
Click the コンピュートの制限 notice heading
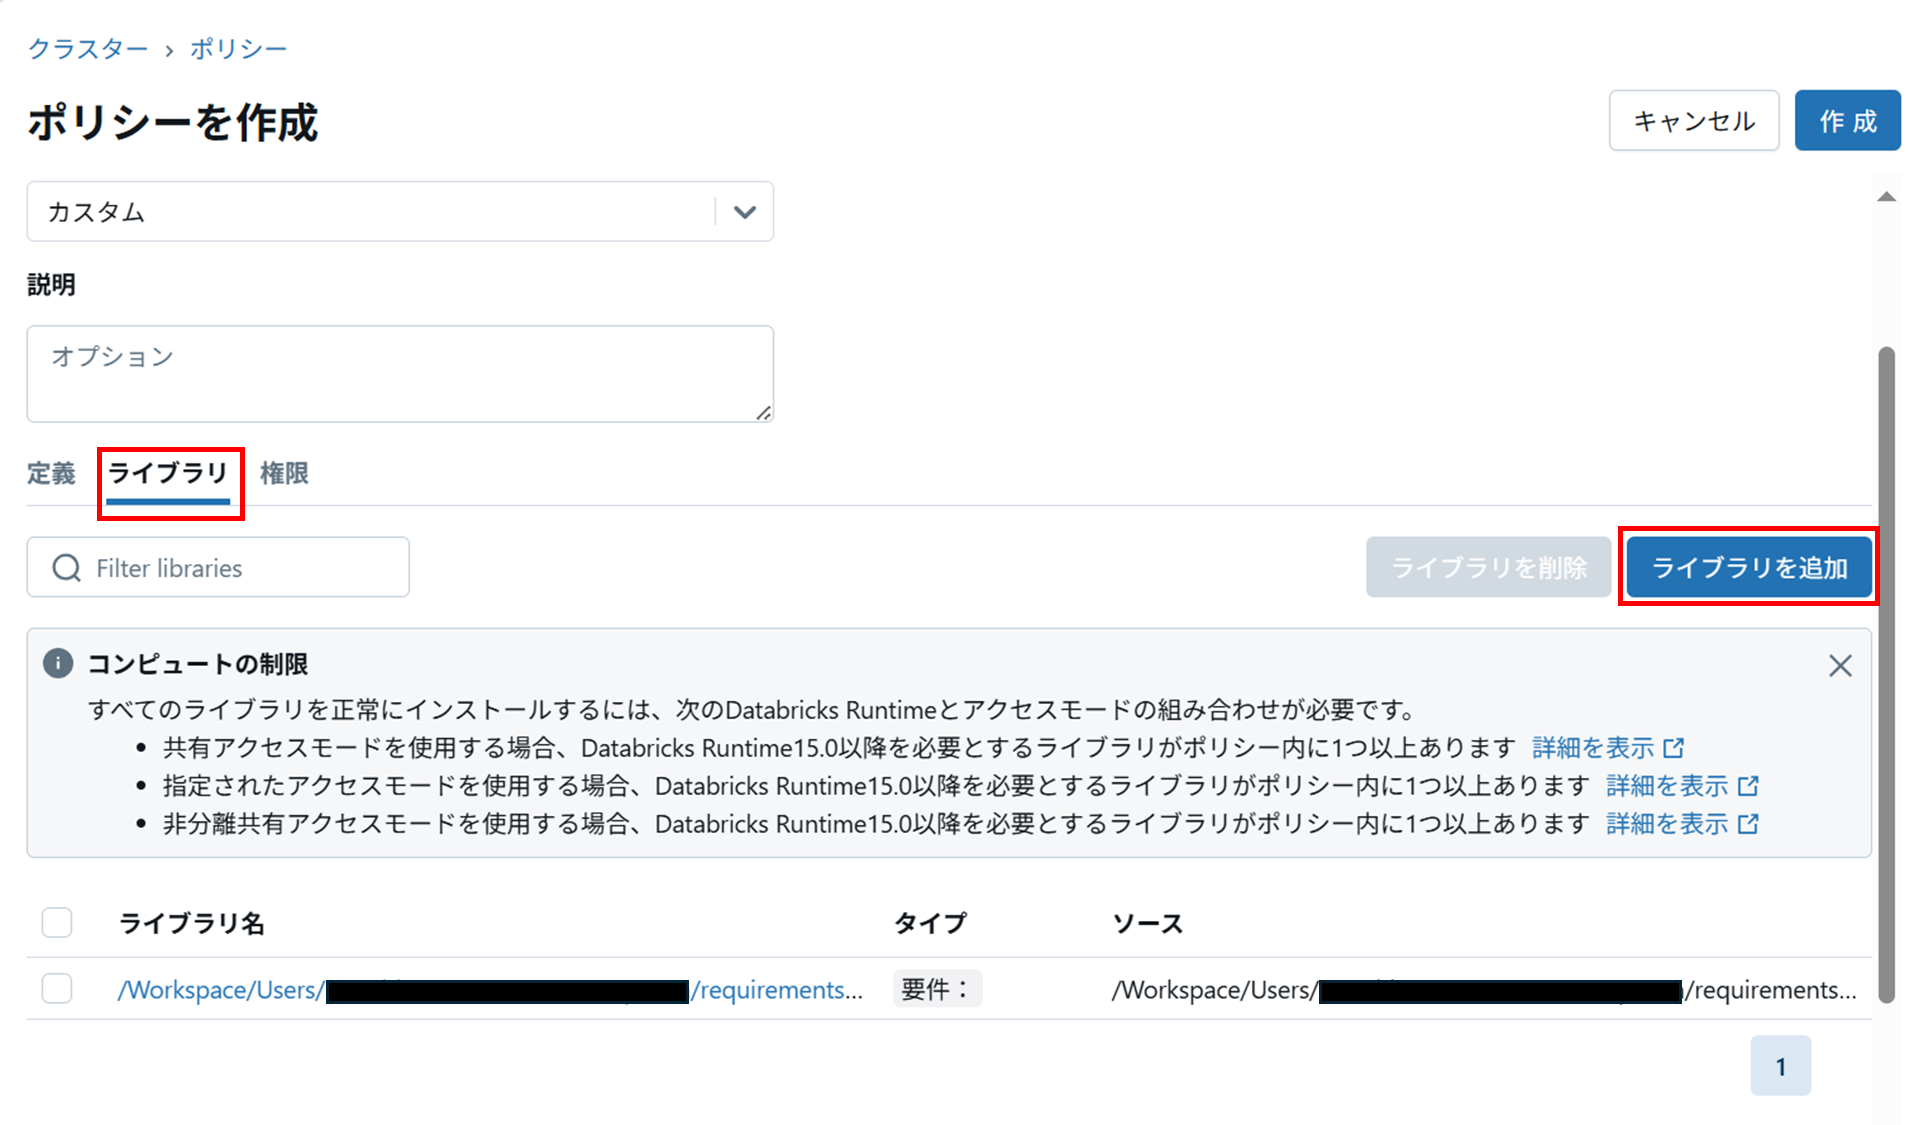click(198, 663)
